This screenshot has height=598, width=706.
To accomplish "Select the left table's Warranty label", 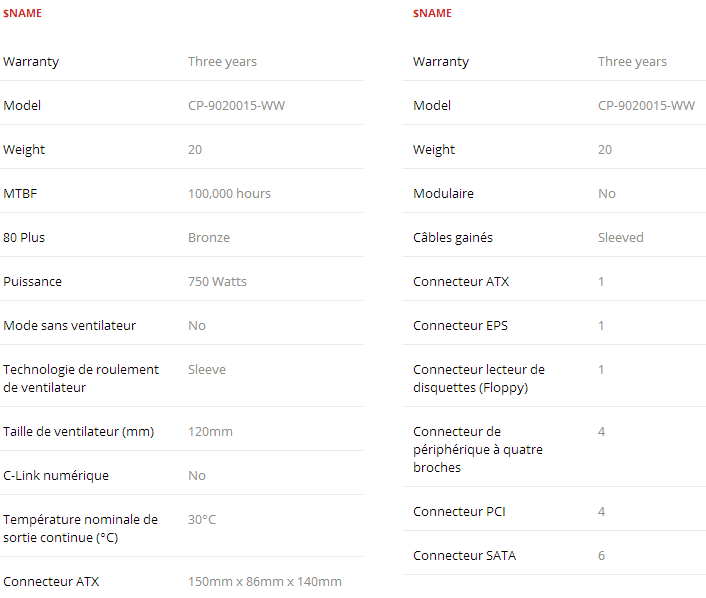I will pos(31,62).
